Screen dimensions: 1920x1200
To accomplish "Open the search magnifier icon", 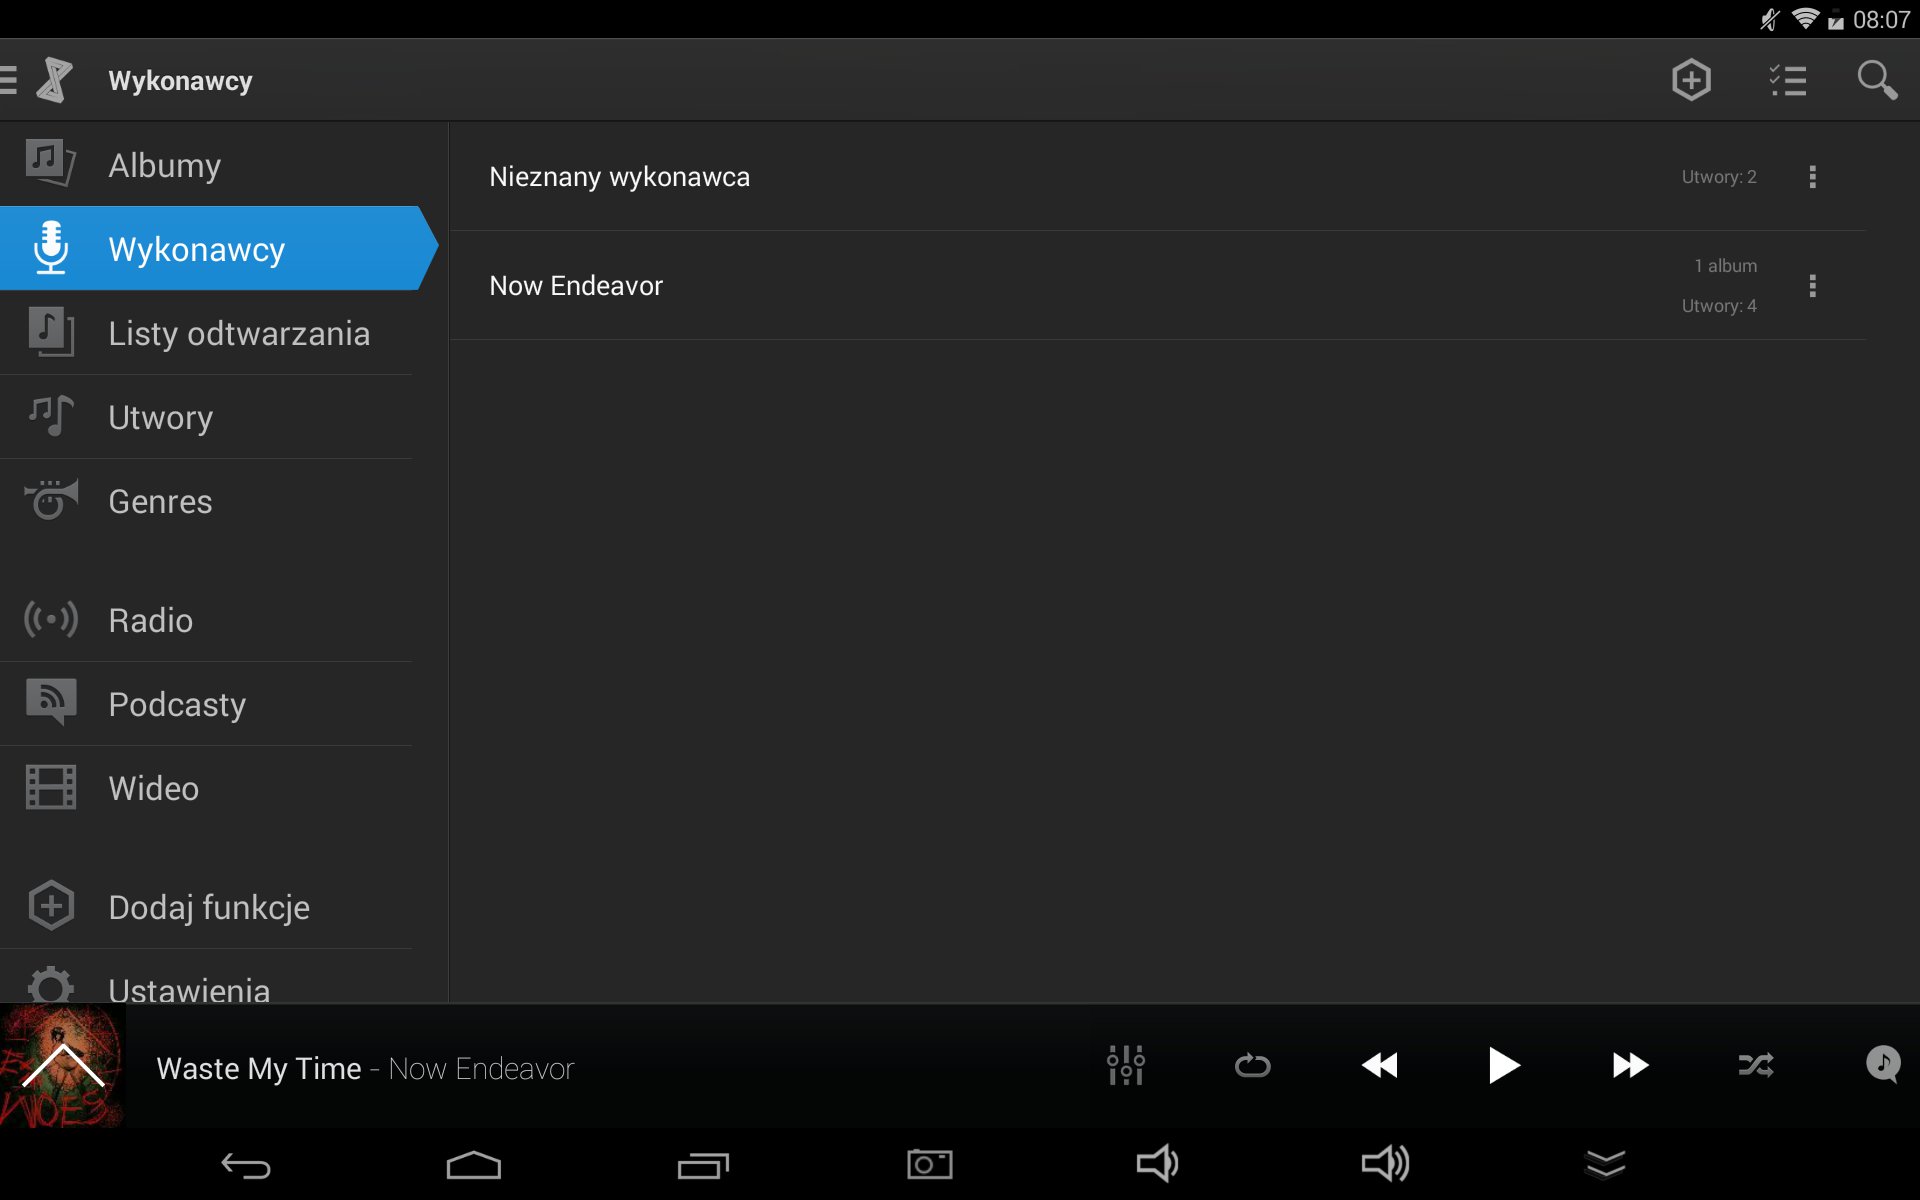I will pyautogui.click(x=1876, y=80).
